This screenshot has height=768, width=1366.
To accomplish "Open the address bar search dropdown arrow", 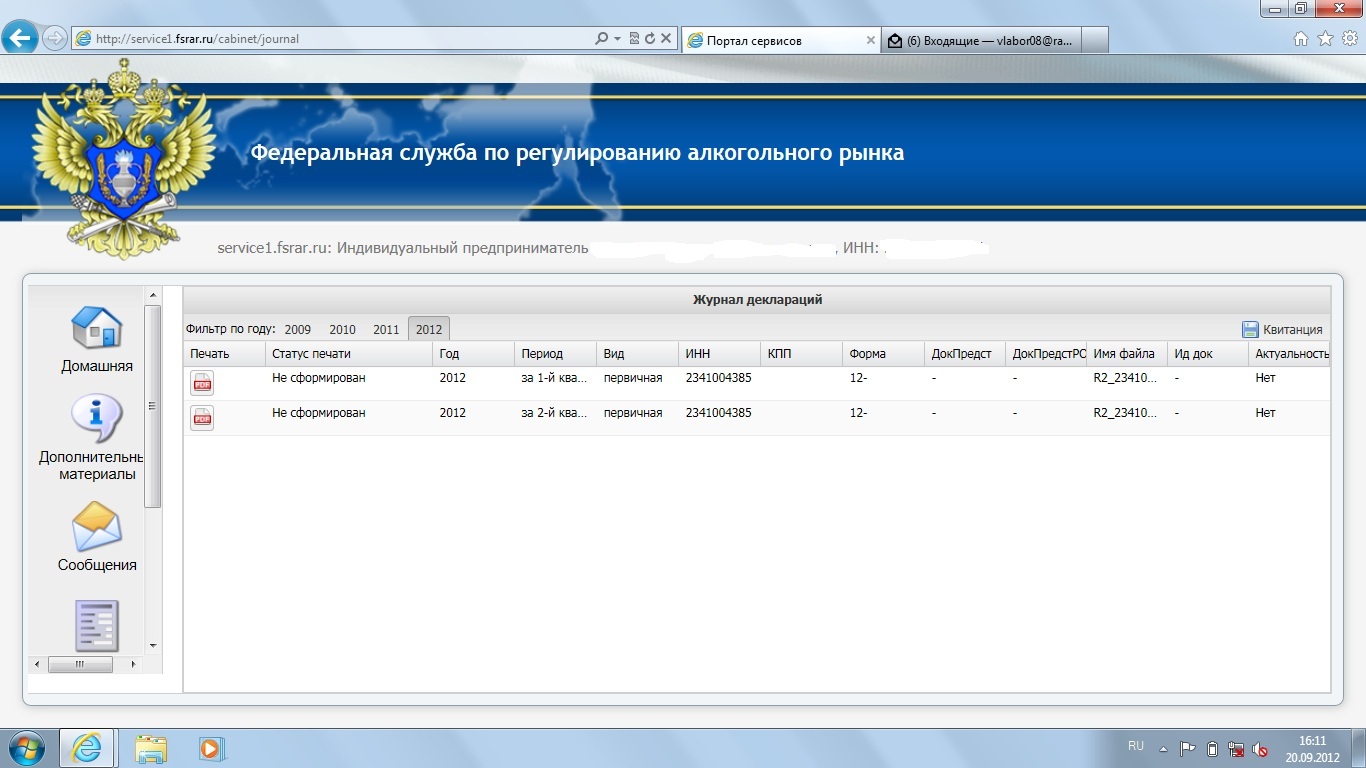I will (618, 39).
